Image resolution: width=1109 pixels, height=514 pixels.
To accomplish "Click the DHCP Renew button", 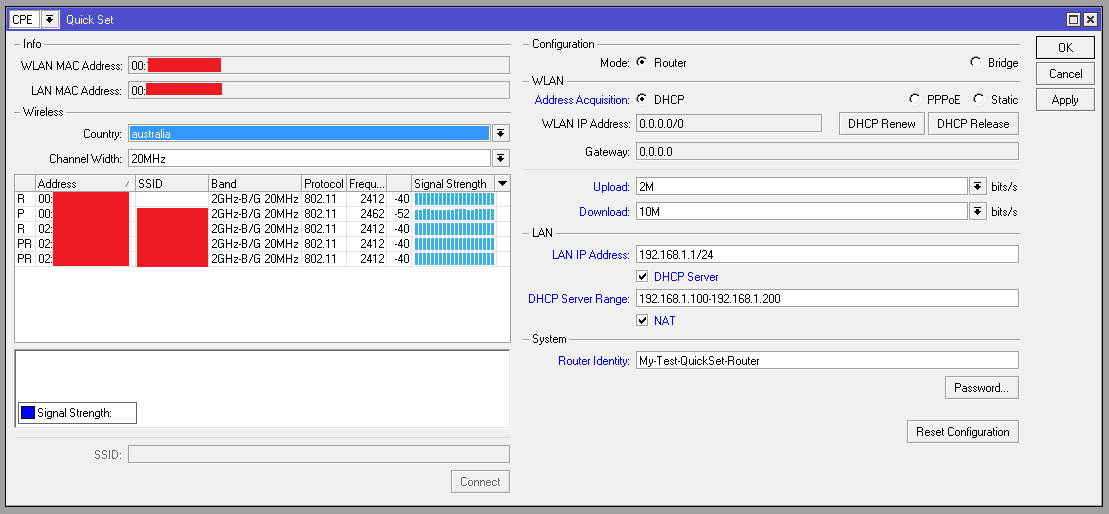I will [882, 123].
